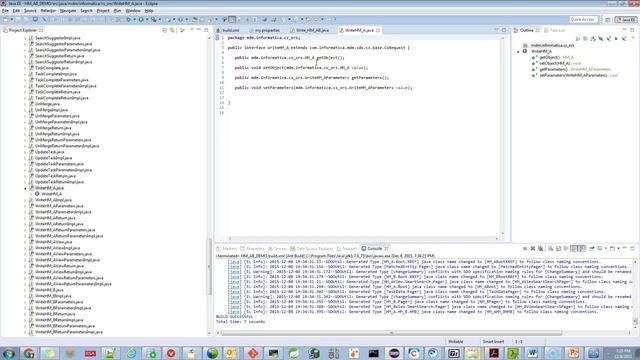Select WriteHM_AView.java in Project Explorer
Image resolution: width=640 pixels, height=360 pixels.
coord(53,242)
